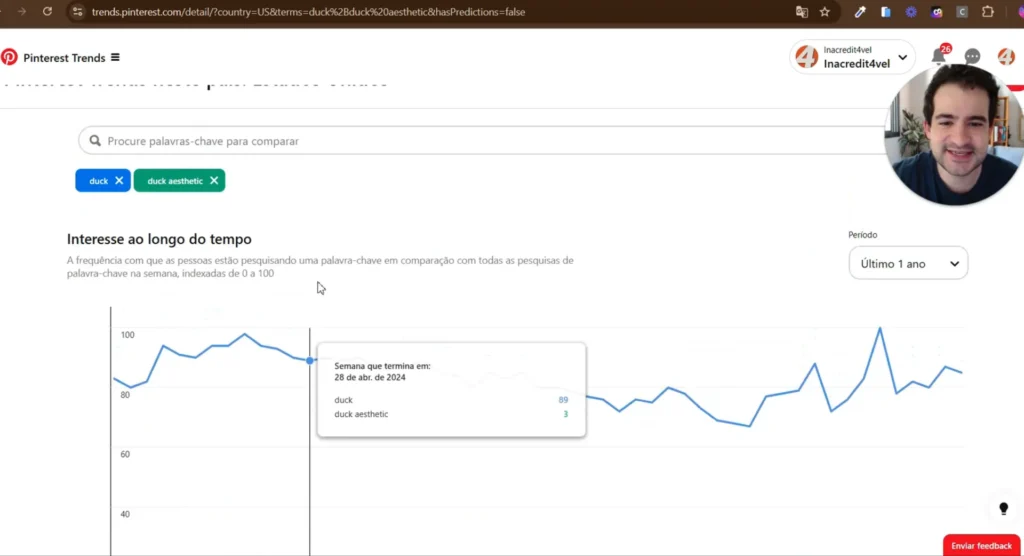Image resolution: width=1024 pixels, height=556 pixels.
Task: Click the search magnifier icon
Action: pos(95,140)
